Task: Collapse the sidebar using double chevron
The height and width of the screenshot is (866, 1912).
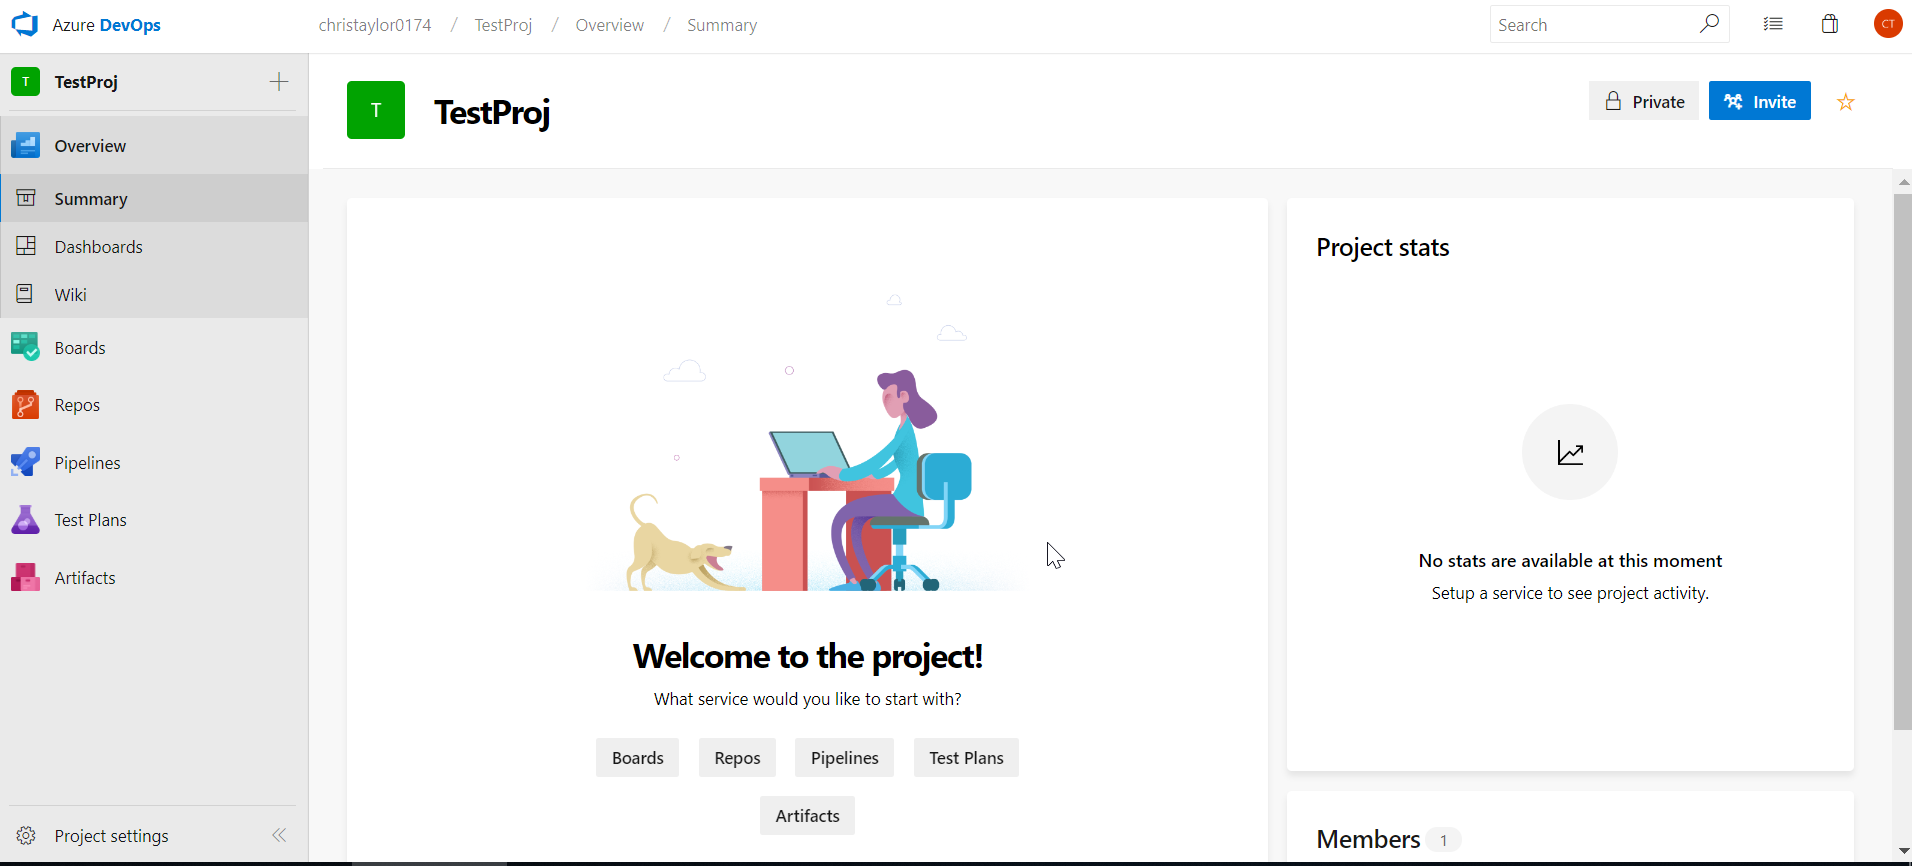Action: (279, 835)
